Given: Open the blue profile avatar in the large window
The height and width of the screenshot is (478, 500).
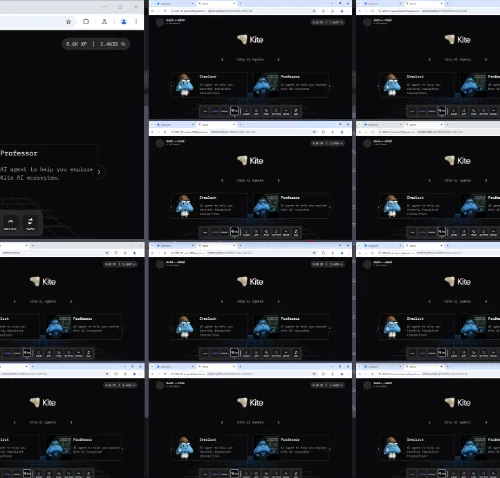Looking at the screenshot, I should [x=124, y=22].
